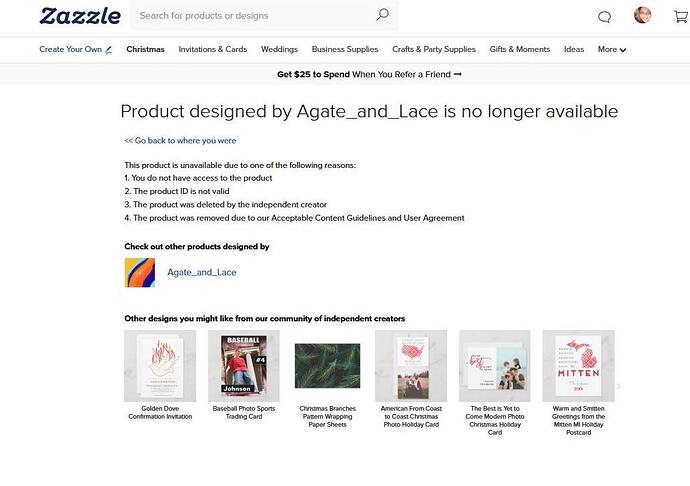Viewport: 690px width, 486px height.
Task: Expand the More dropdown menu
Action: [612, 49]
